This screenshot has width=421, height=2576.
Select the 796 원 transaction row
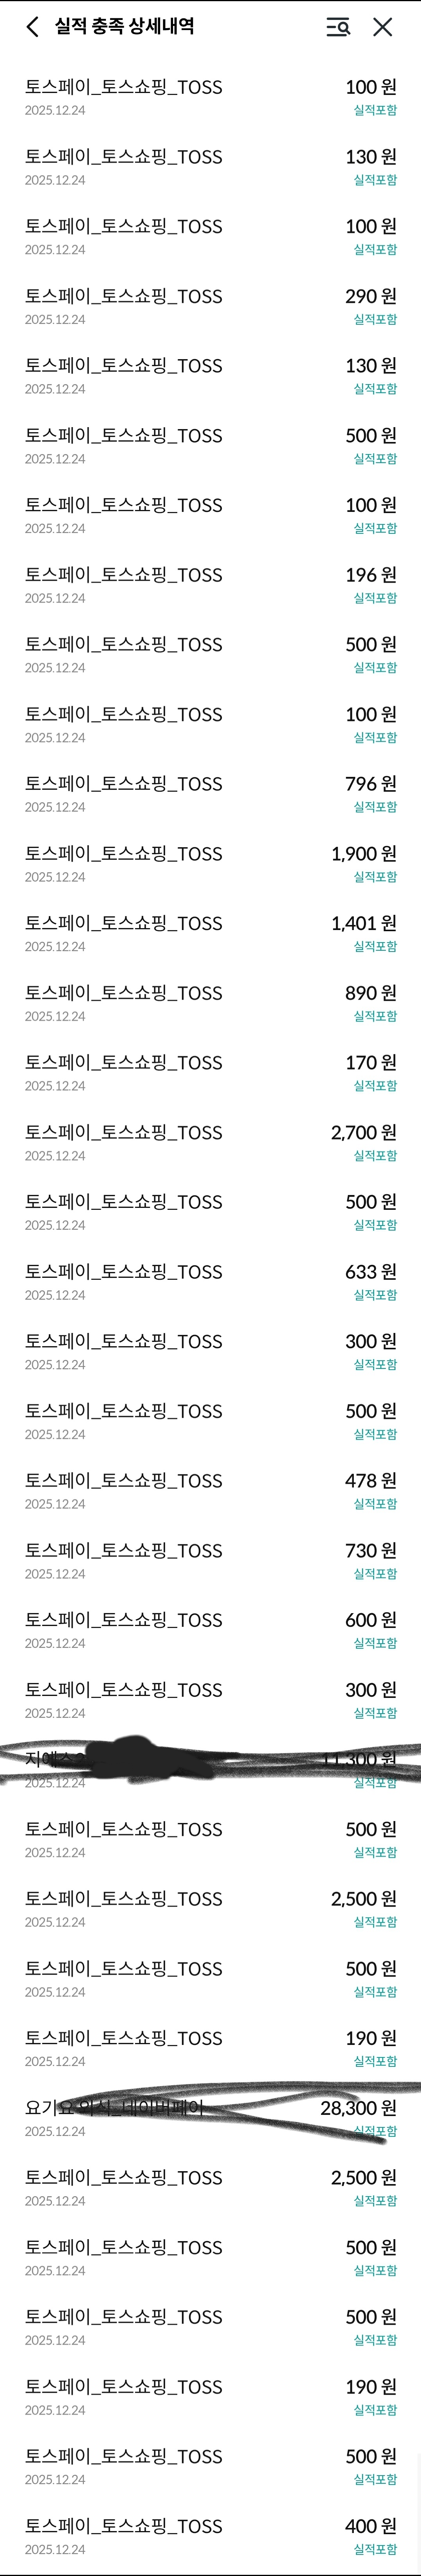pyautogui.click(x=210, y=794)
